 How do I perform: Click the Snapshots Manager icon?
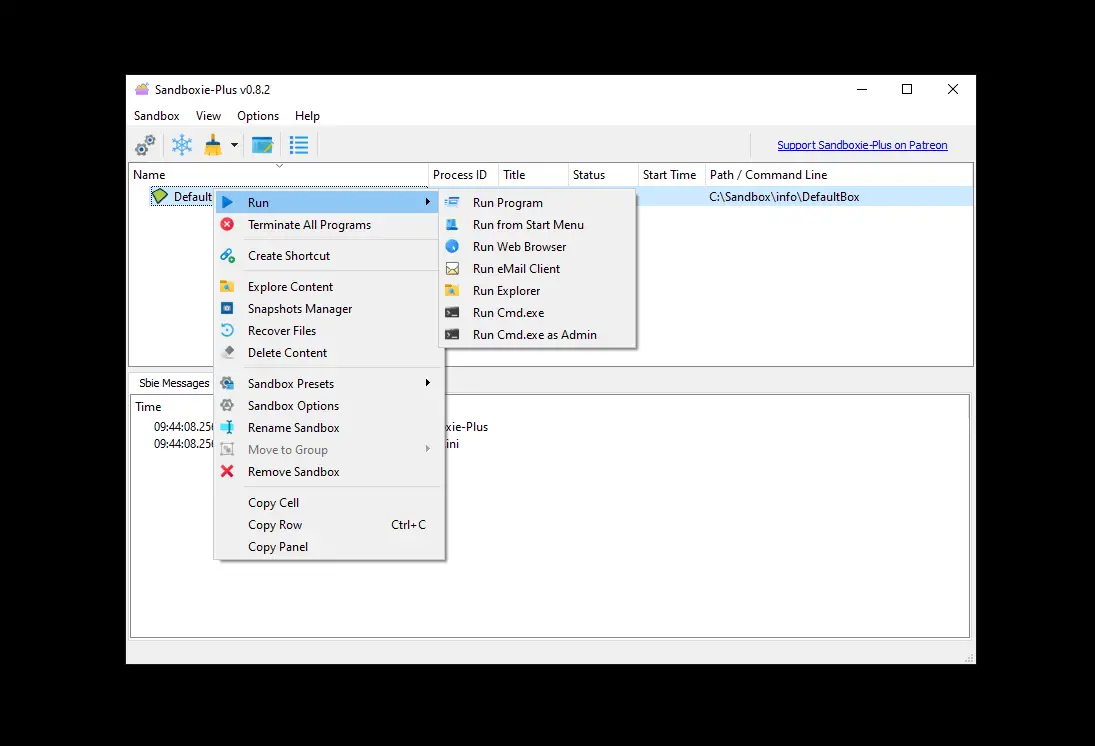[x=227, y=308]
